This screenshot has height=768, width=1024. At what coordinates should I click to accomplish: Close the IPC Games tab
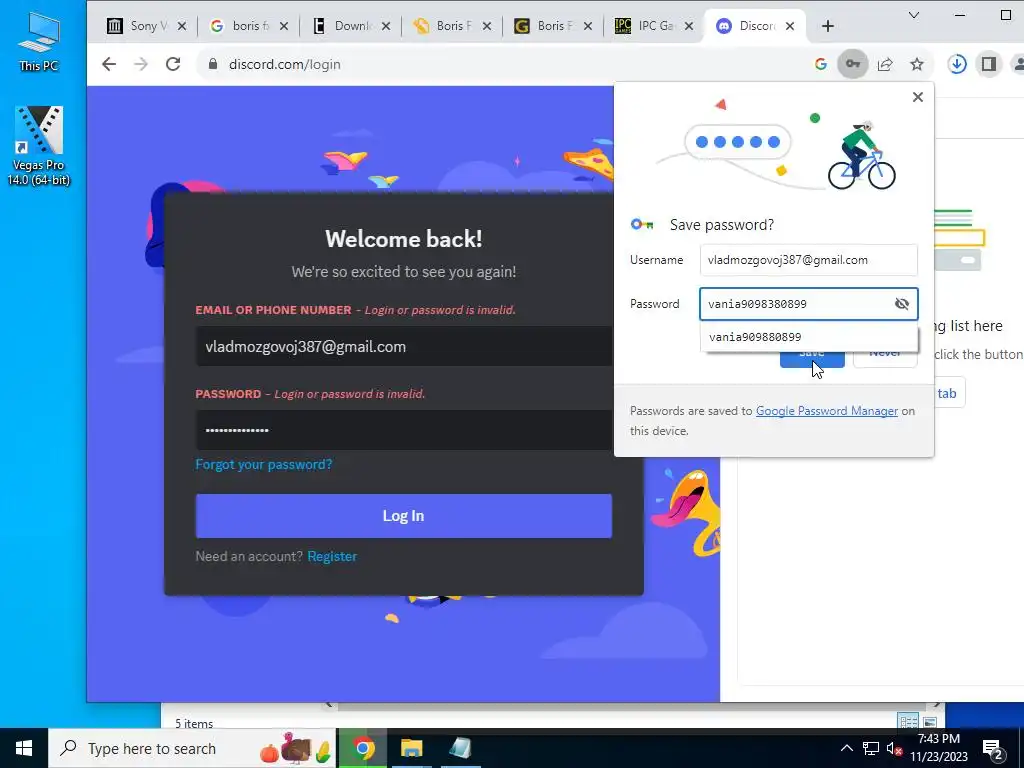click(x=689, y=26)
